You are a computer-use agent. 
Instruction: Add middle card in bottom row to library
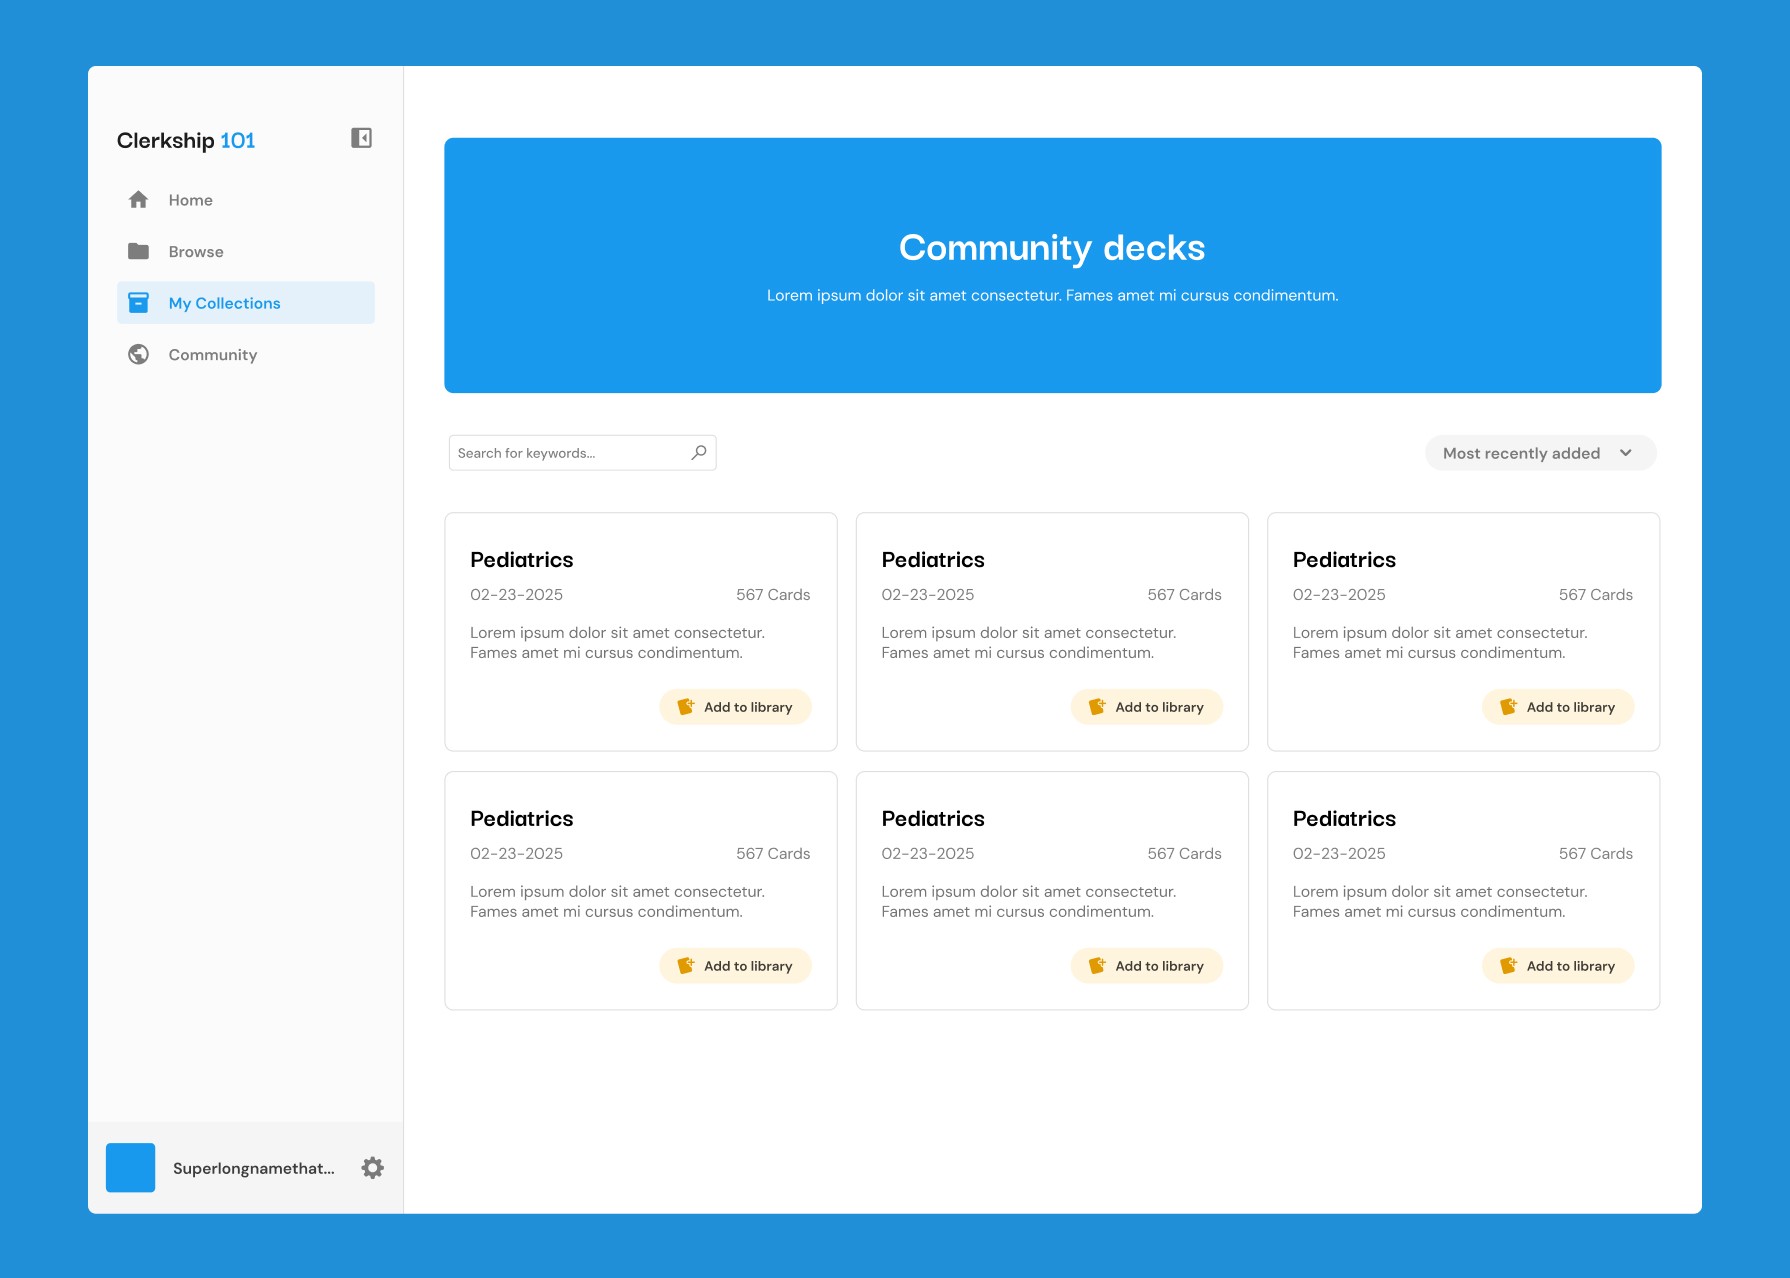(1147, 966)
